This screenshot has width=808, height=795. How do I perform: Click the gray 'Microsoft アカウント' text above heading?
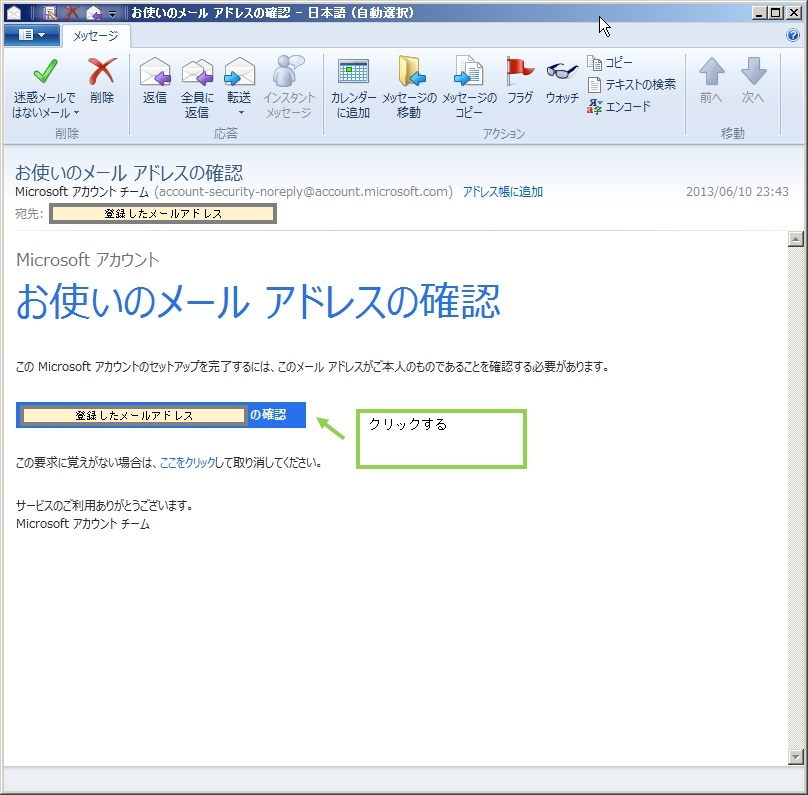[88, 260]
